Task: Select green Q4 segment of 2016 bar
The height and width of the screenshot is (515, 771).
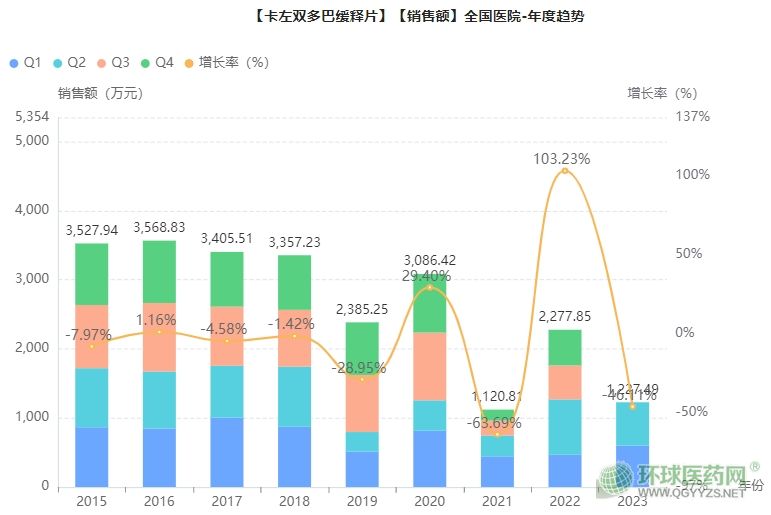Action: point(159,271)
